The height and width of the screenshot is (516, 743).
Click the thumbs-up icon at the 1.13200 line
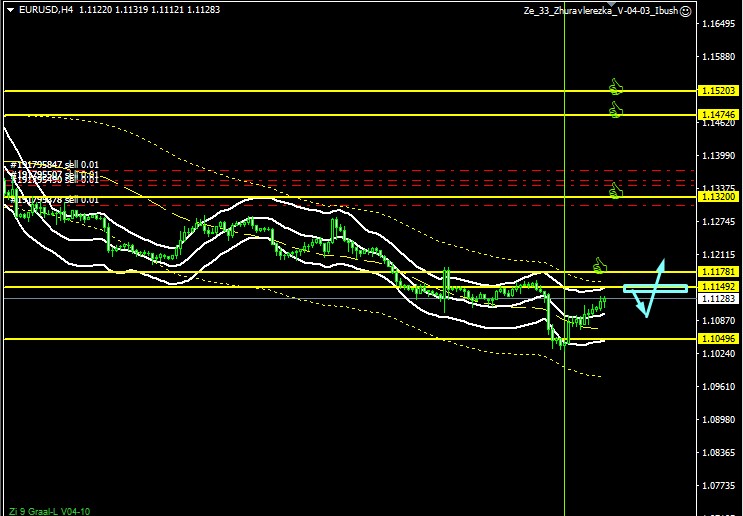click(x=616, y=191)
